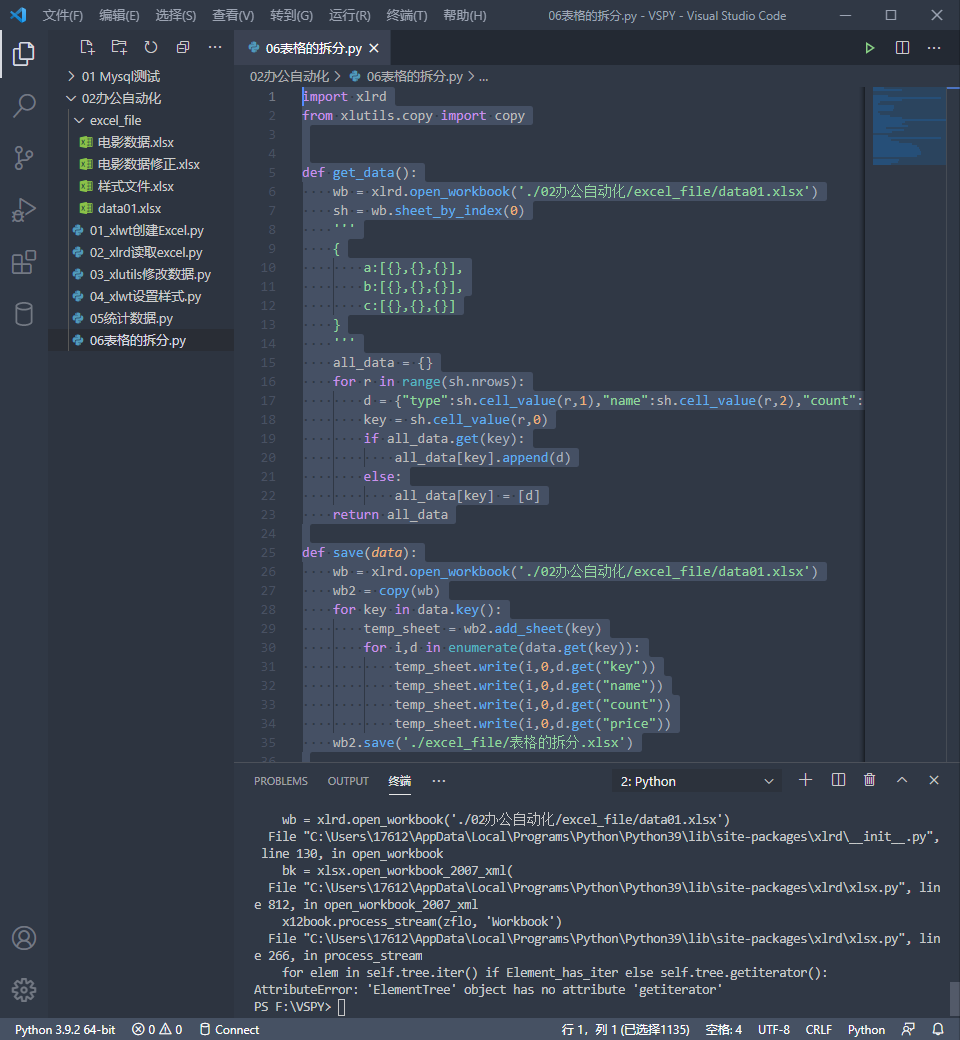Open the 帮助(H) menu
Viewport: 960px width, 1040px height.
464,15
